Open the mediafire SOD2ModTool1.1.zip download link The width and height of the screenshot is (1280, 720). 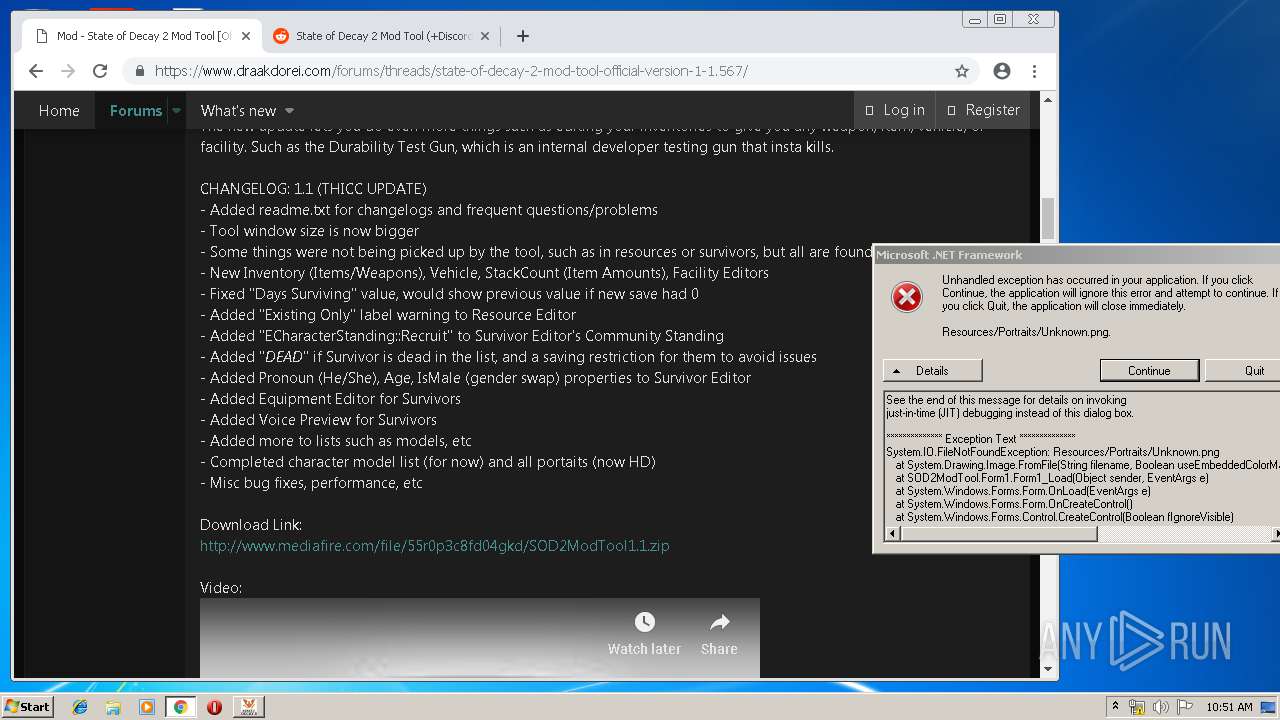pos(435,545)
